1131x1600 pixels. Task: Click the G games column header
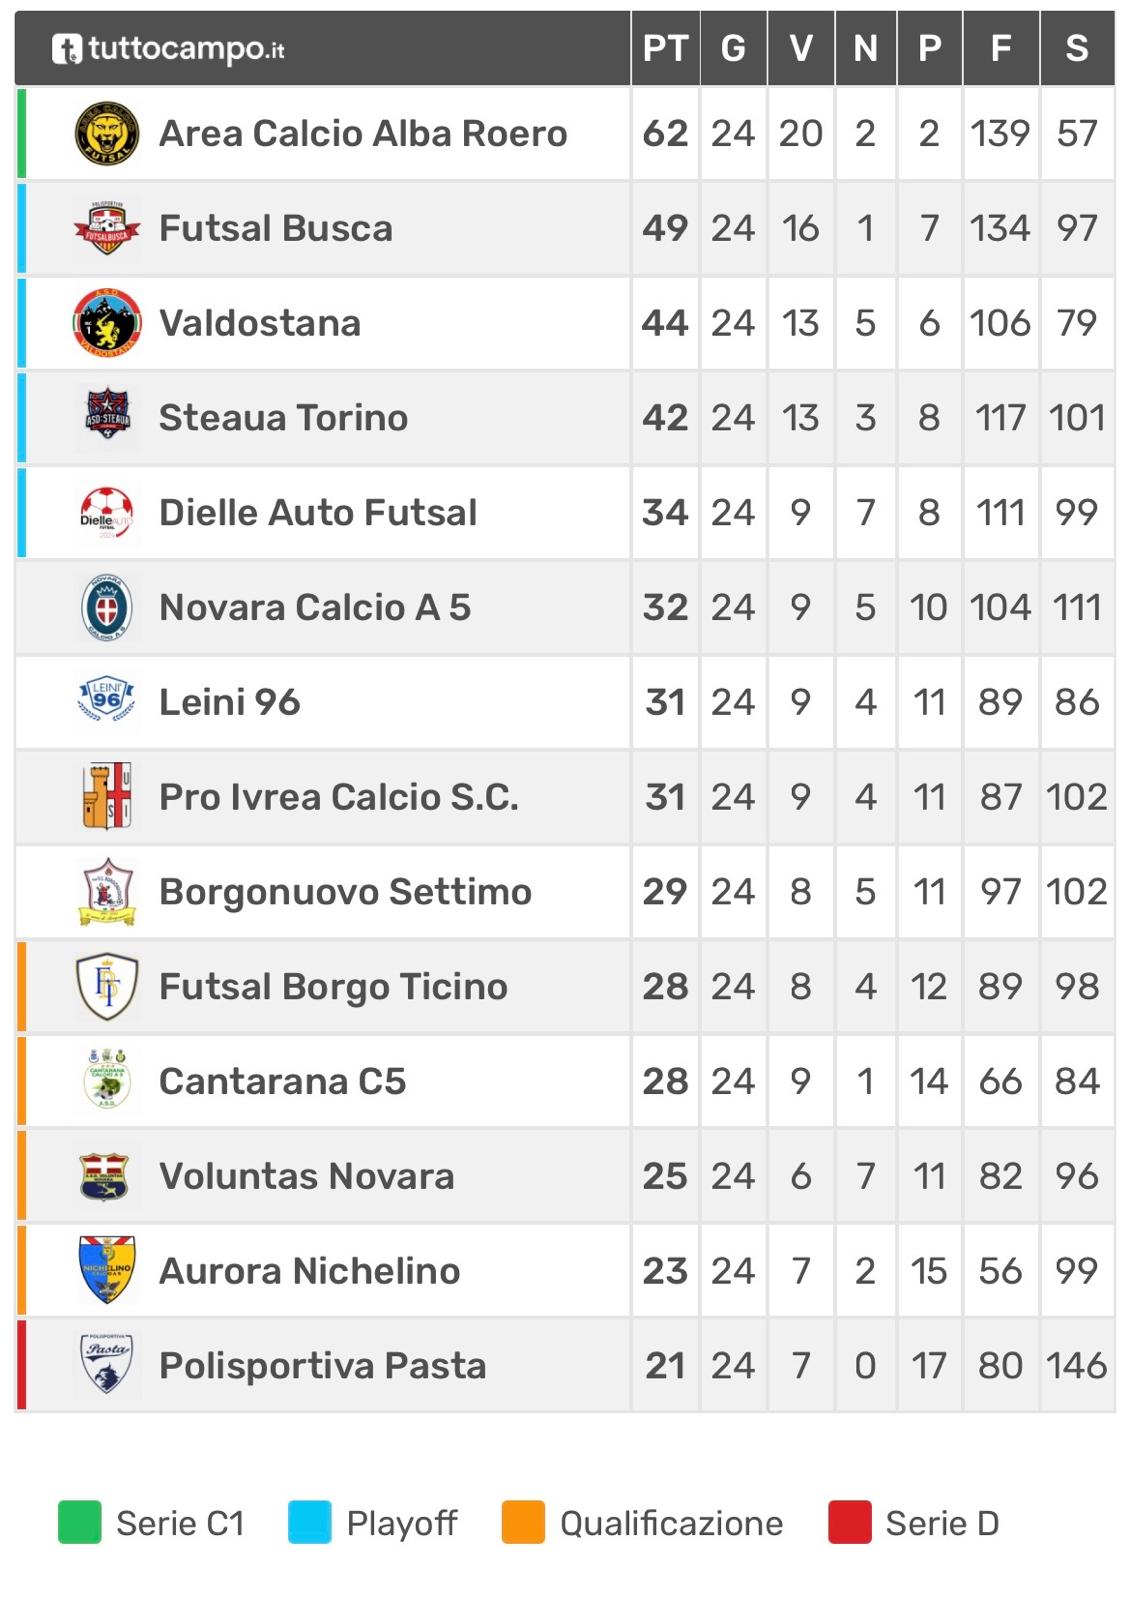click(x=733, y=49)
